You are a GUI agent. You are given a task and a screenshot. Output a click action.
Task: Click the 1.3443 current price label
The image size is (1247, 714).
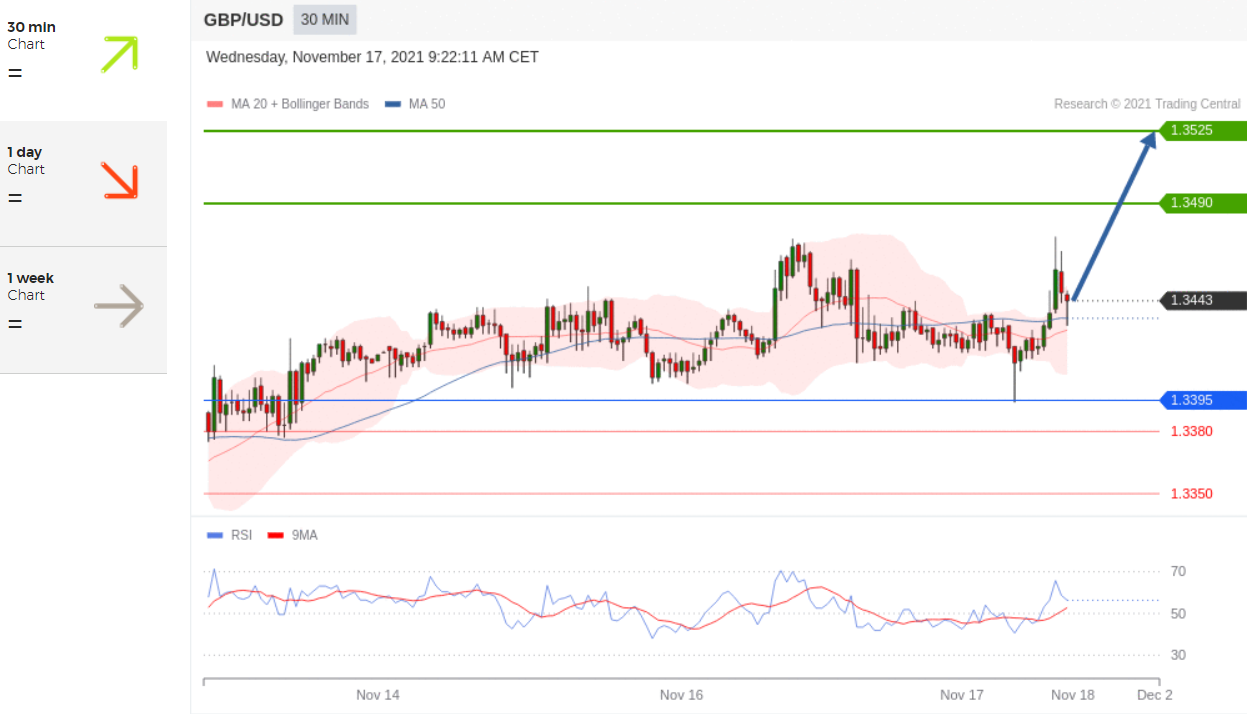[x=1204, y=300]
